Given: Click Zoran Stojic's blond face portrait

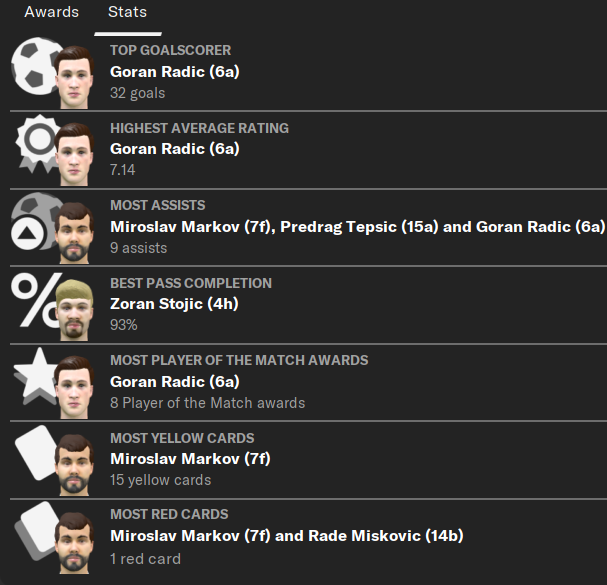Looking at the screenshot, I should (x=74, y=310).
